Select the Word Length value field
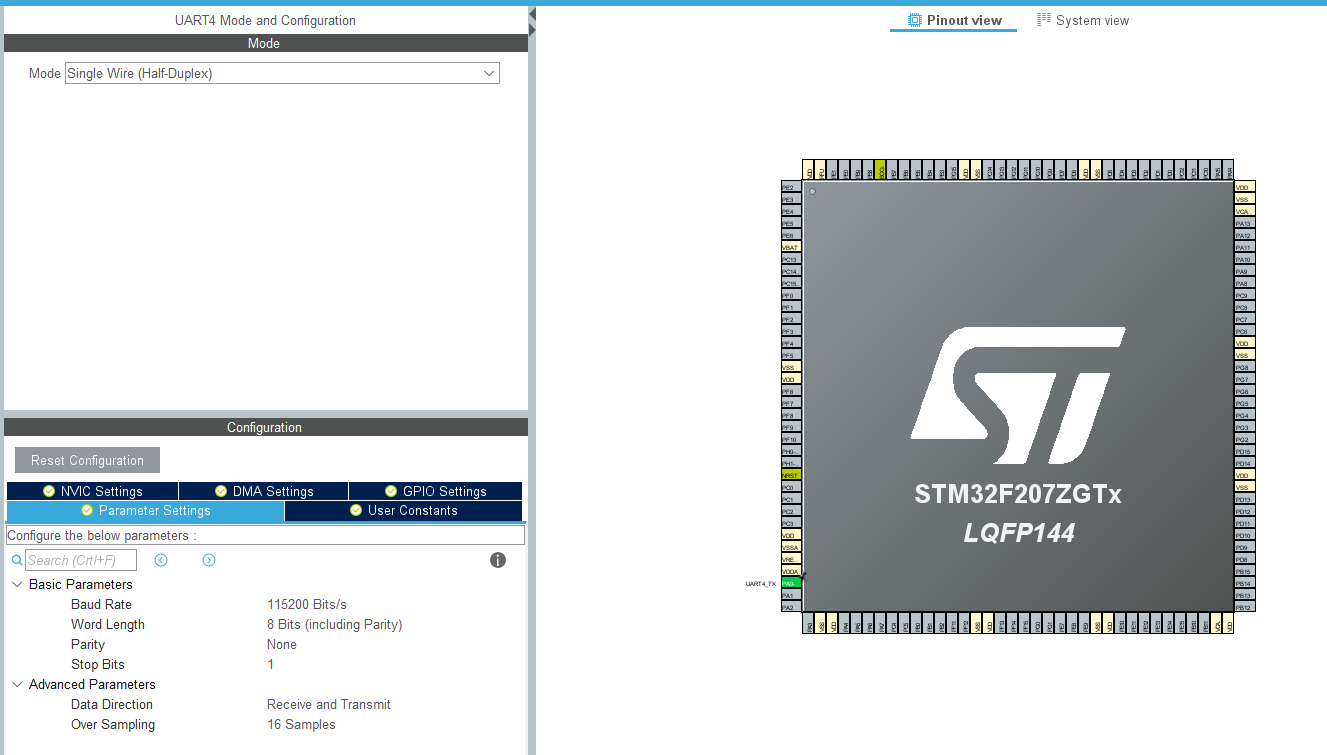 334,624
